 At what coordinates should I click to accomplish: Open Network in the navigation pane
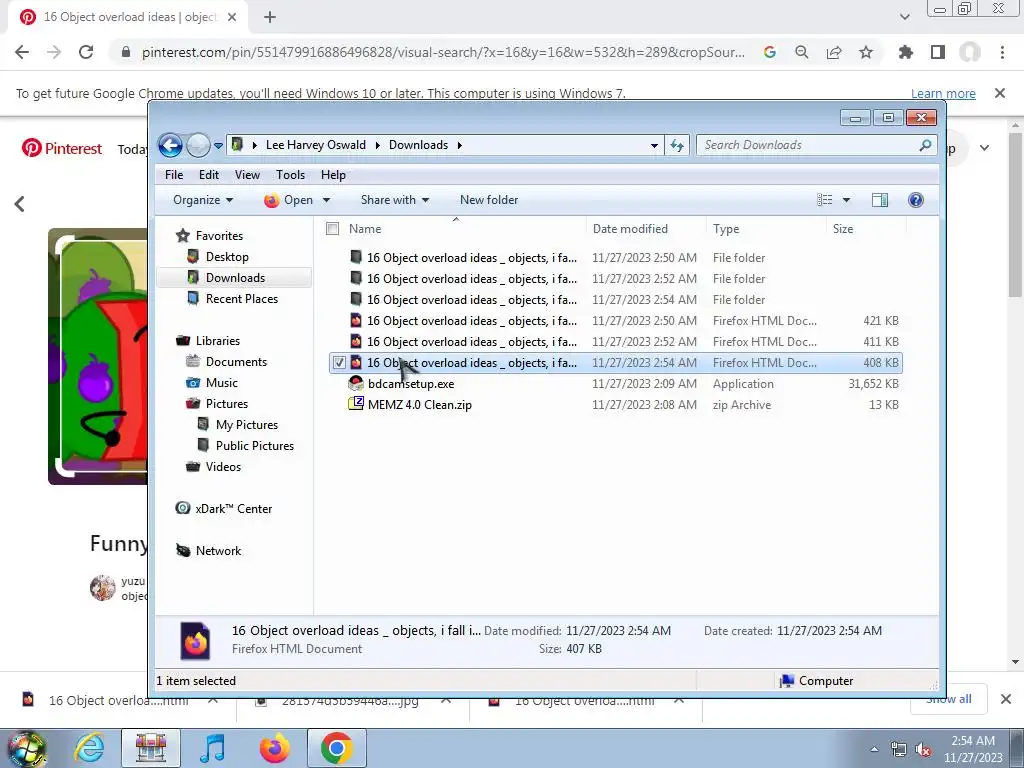218,551
